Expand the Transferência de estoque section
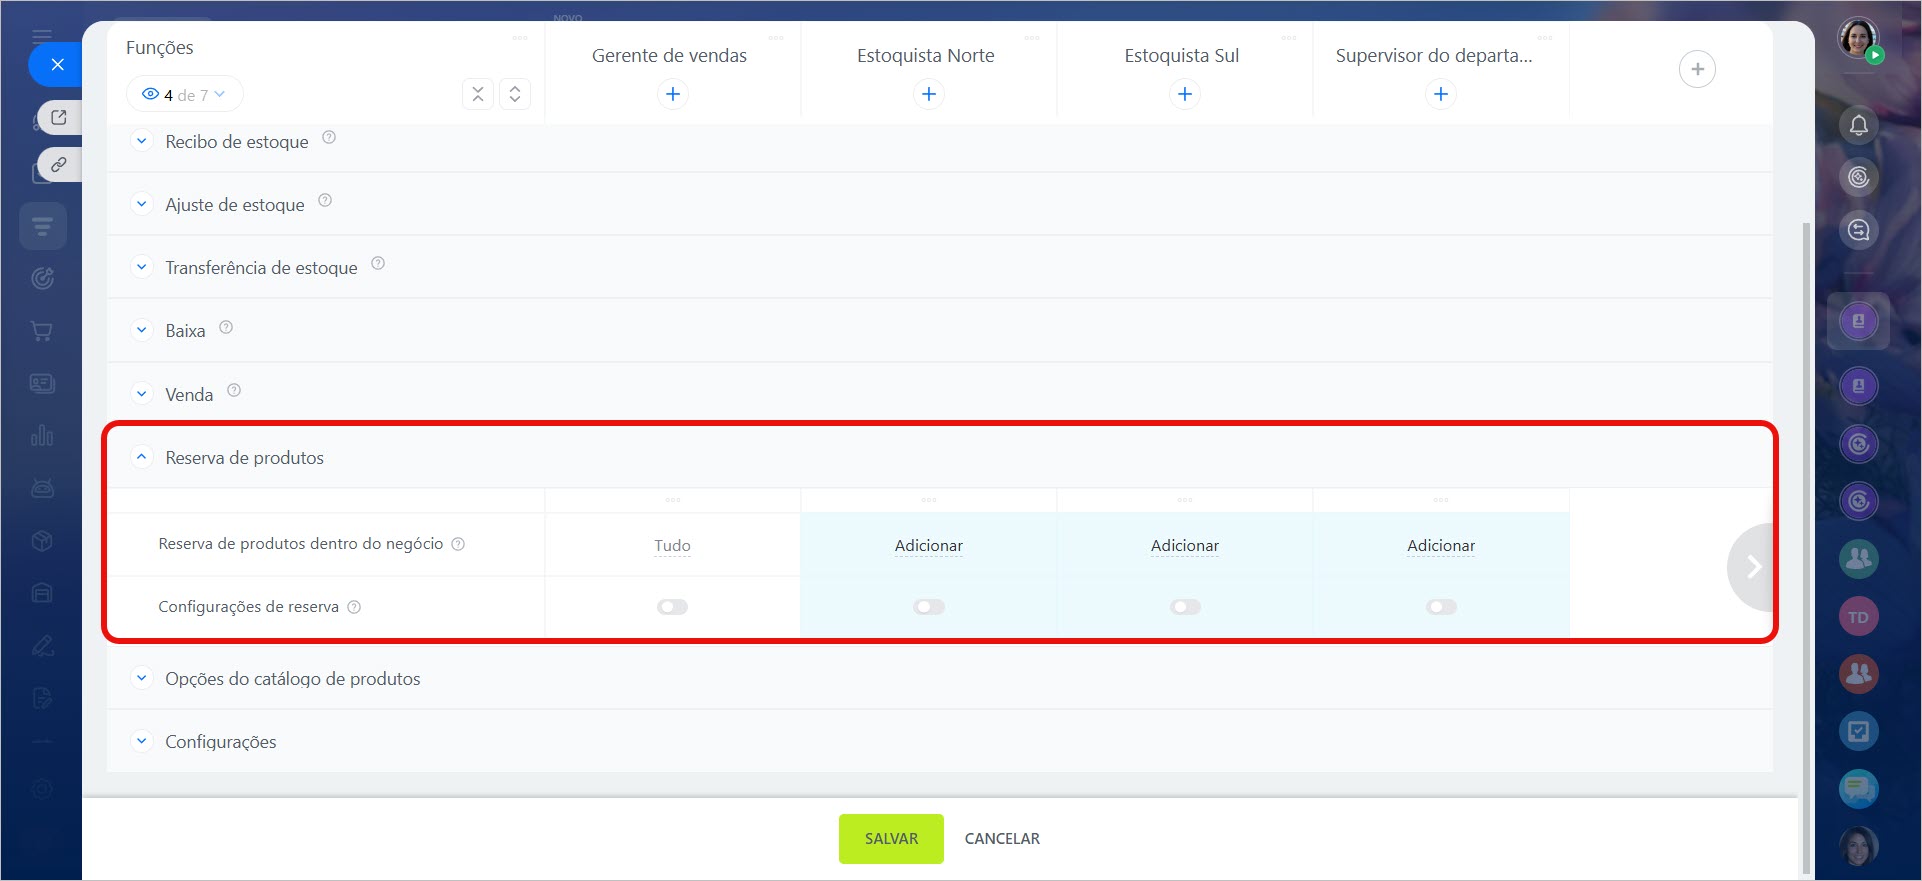 142,267
